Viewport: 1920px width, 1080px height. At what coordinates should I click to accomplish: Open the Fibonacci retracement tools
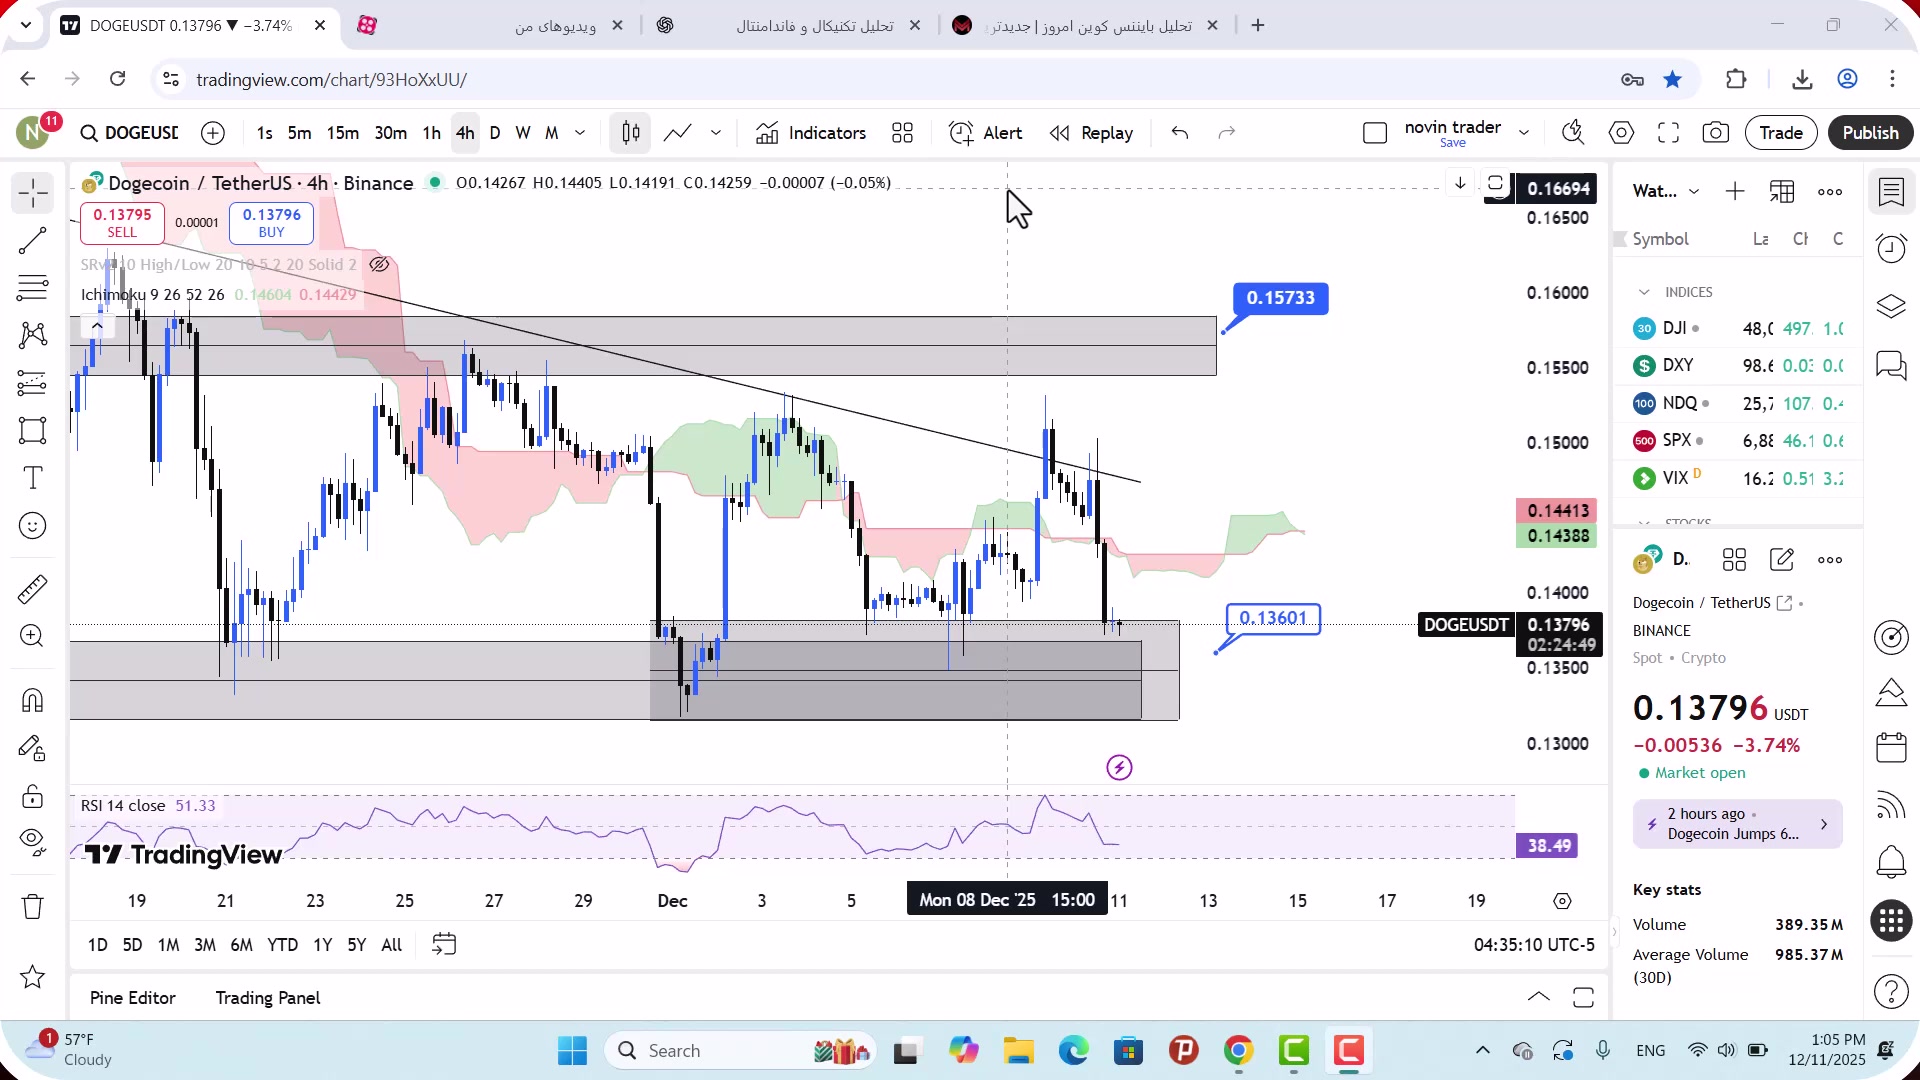click(32, 288)
